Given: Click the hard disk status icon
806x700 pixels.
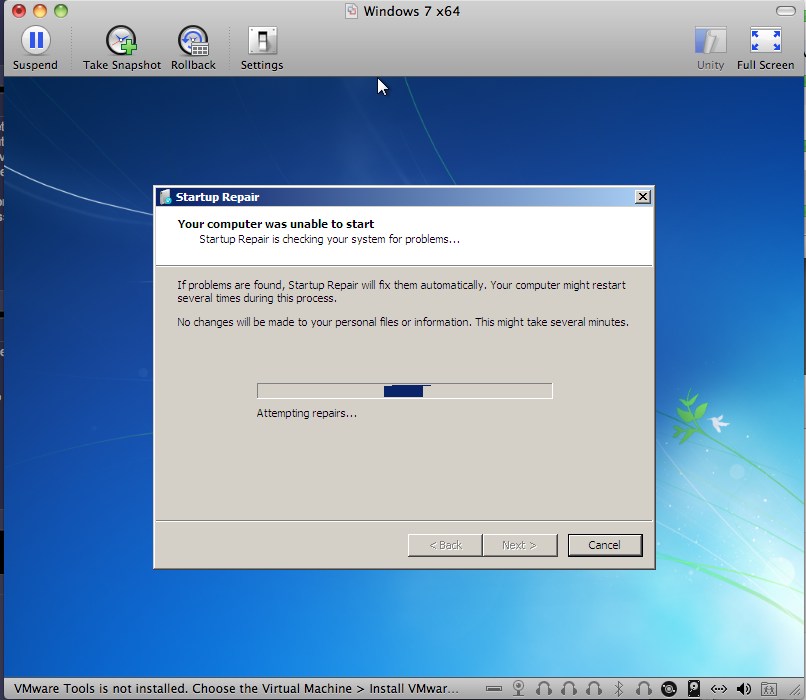Looking at the screenshot, I should point(693,688).
